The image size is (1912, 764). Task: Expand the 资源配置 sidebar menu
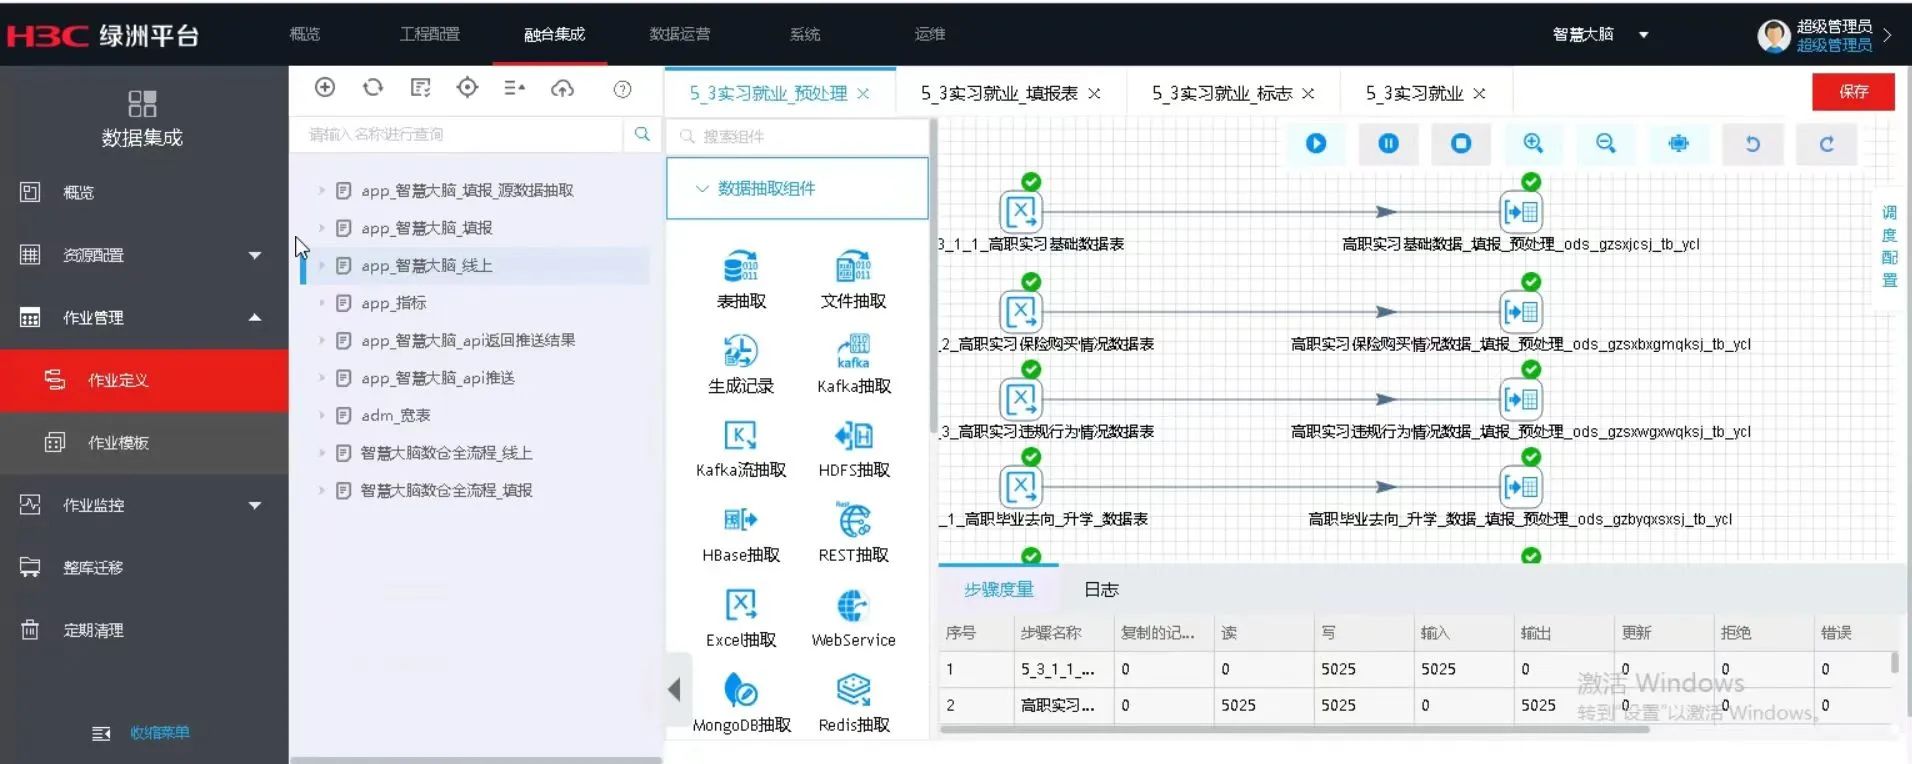click(x=255, y=255)
